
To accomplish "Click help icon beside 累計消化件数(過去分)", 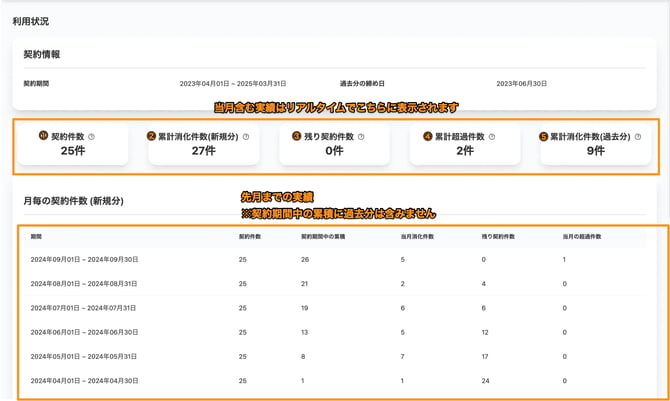I will click(638, 137).
